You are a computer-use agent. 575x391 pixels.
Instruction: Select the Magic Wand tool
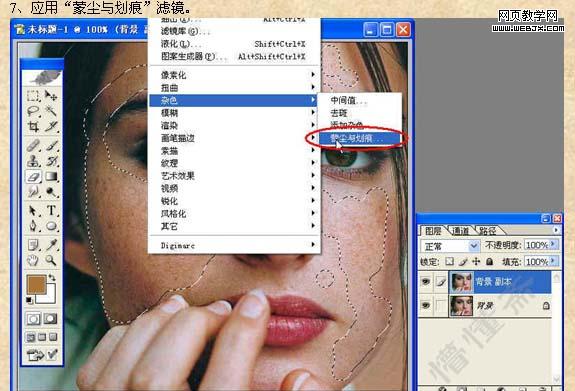click(51, 111)
